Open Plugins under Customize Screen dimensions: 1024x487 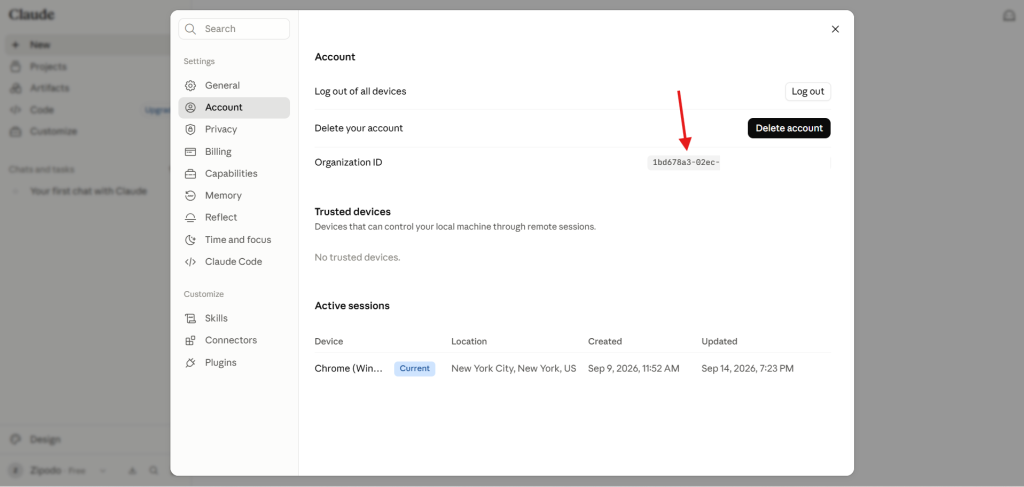234,362
